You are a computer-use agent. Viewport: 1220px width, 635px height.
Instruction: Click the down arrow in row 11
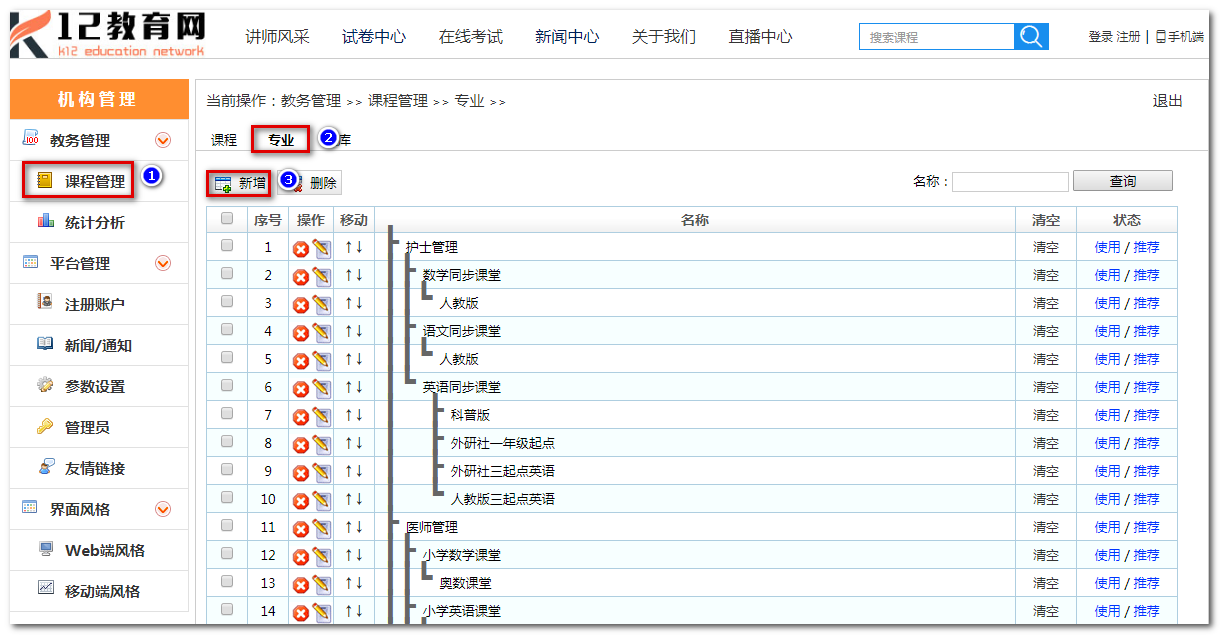359,527
